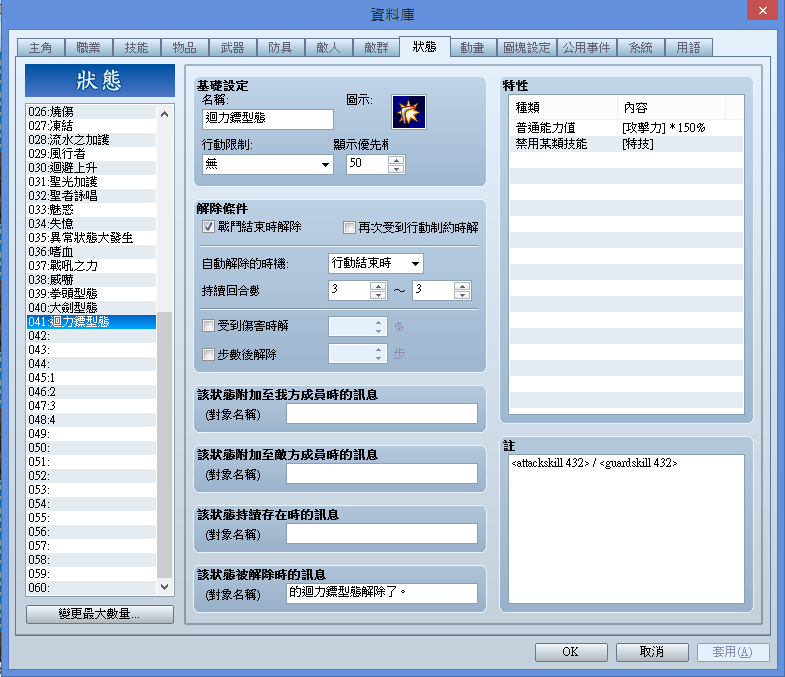Enable 受到傷害時解 checkbox
The height and width of the screenshot is (677, 785).
pyautogui.click(x=208, y=326)
